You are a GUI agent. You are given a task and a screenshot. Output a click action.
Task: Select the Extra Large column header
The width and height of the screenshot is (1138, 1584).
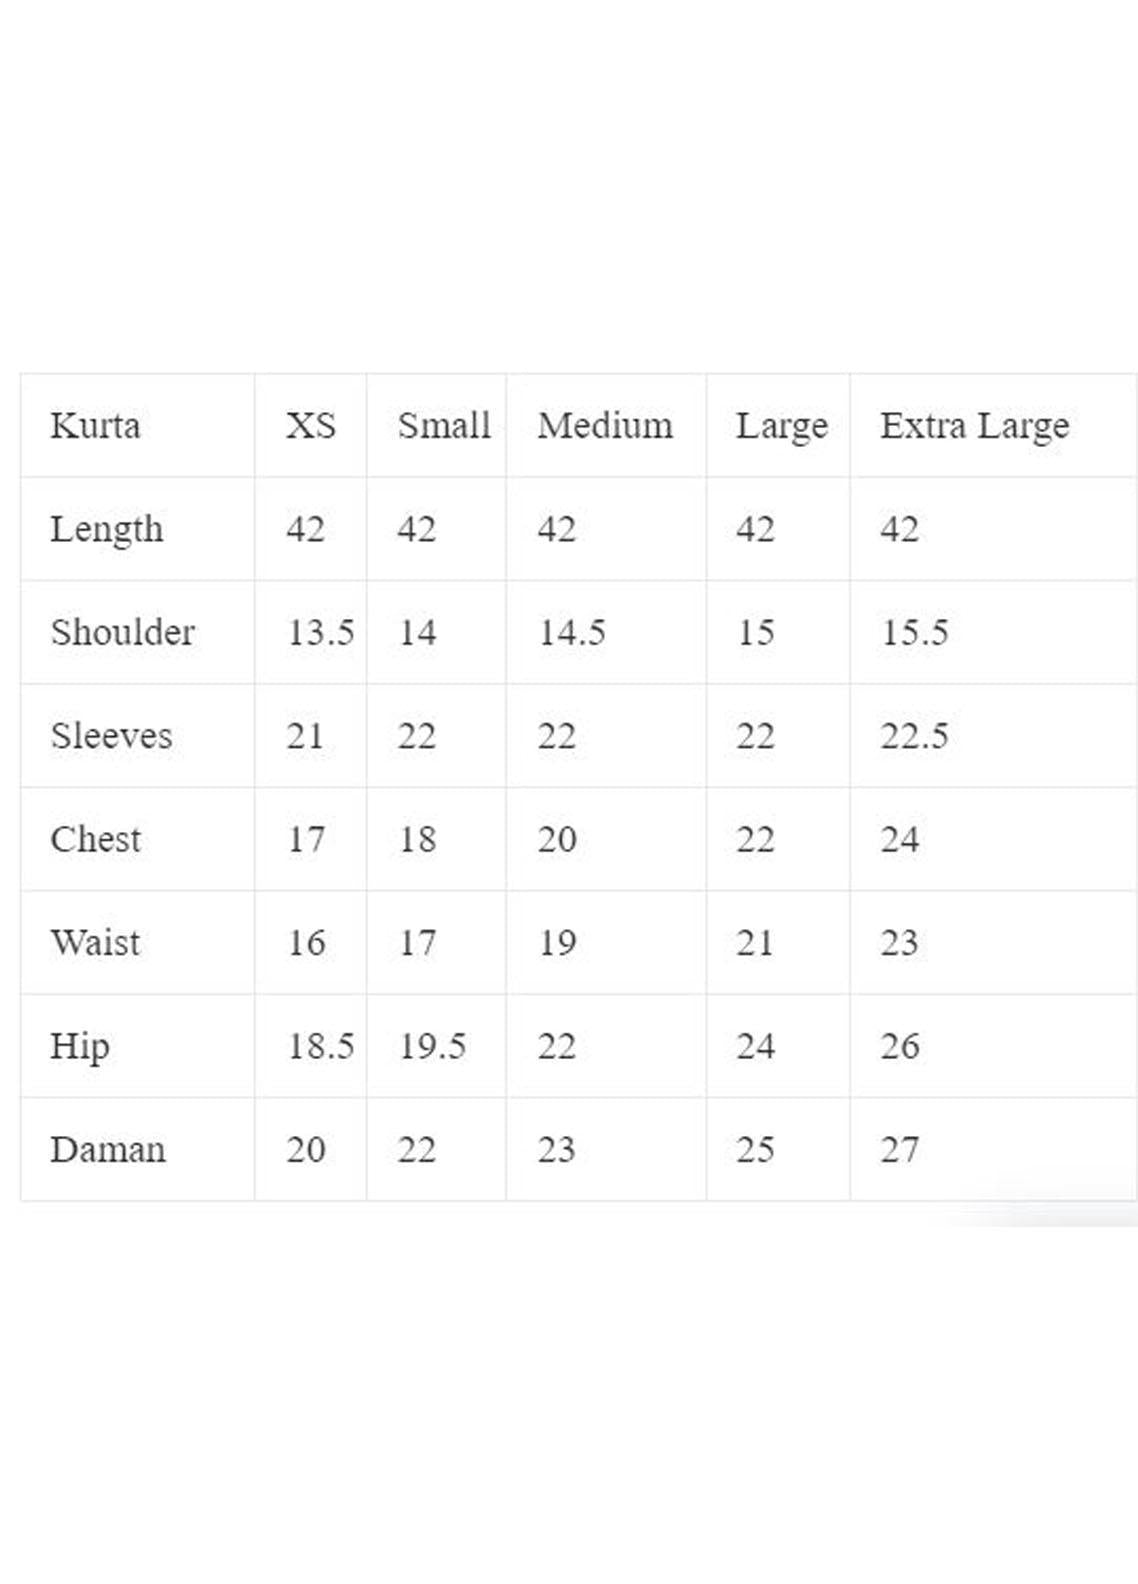coord(974,427)
